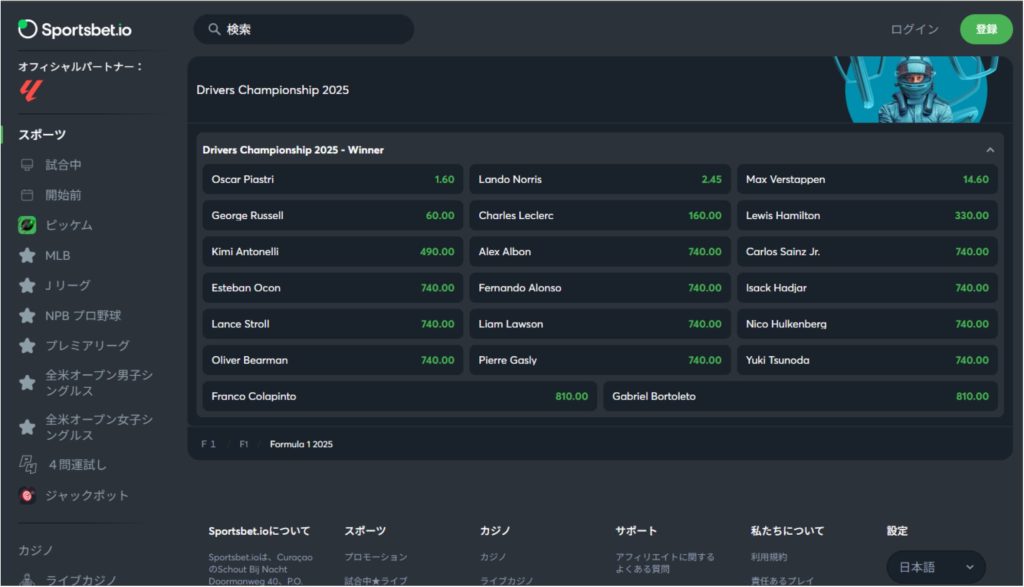
Task: Click the 試合中 live monitor icon
Action: [27, 165]
